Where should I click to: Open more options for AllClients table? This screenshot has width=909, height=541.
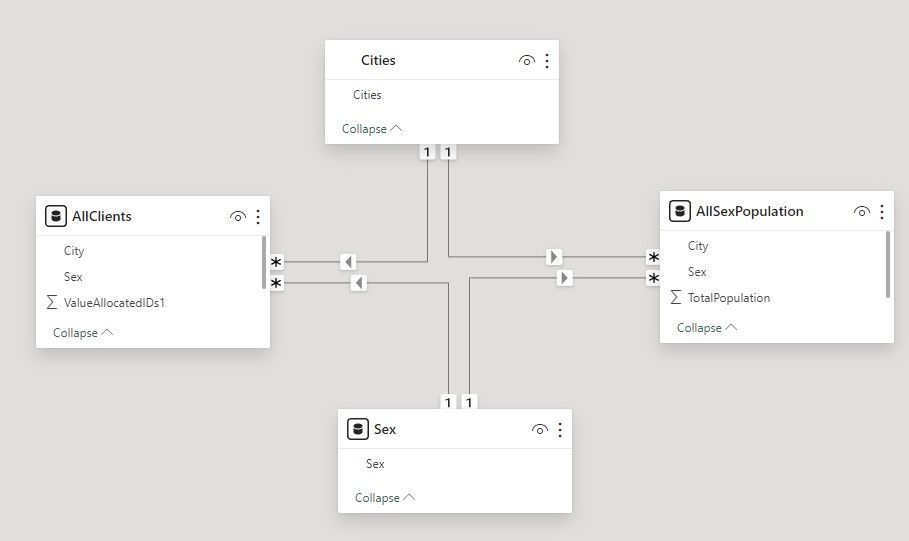[x=258, y=216]
